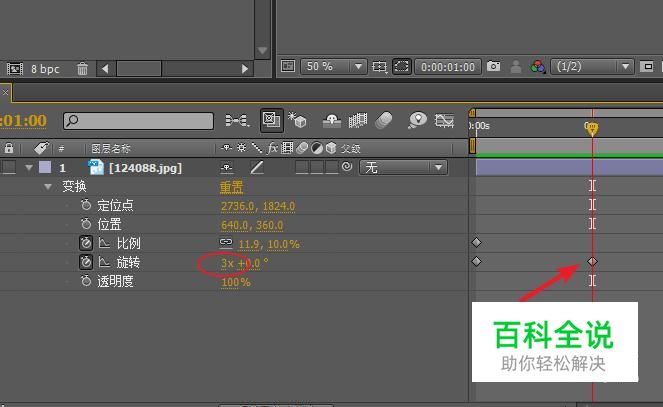Toggle the 旋转 stopwatch
The width and height of the screenshot is (663, 407).
[86, 262]
